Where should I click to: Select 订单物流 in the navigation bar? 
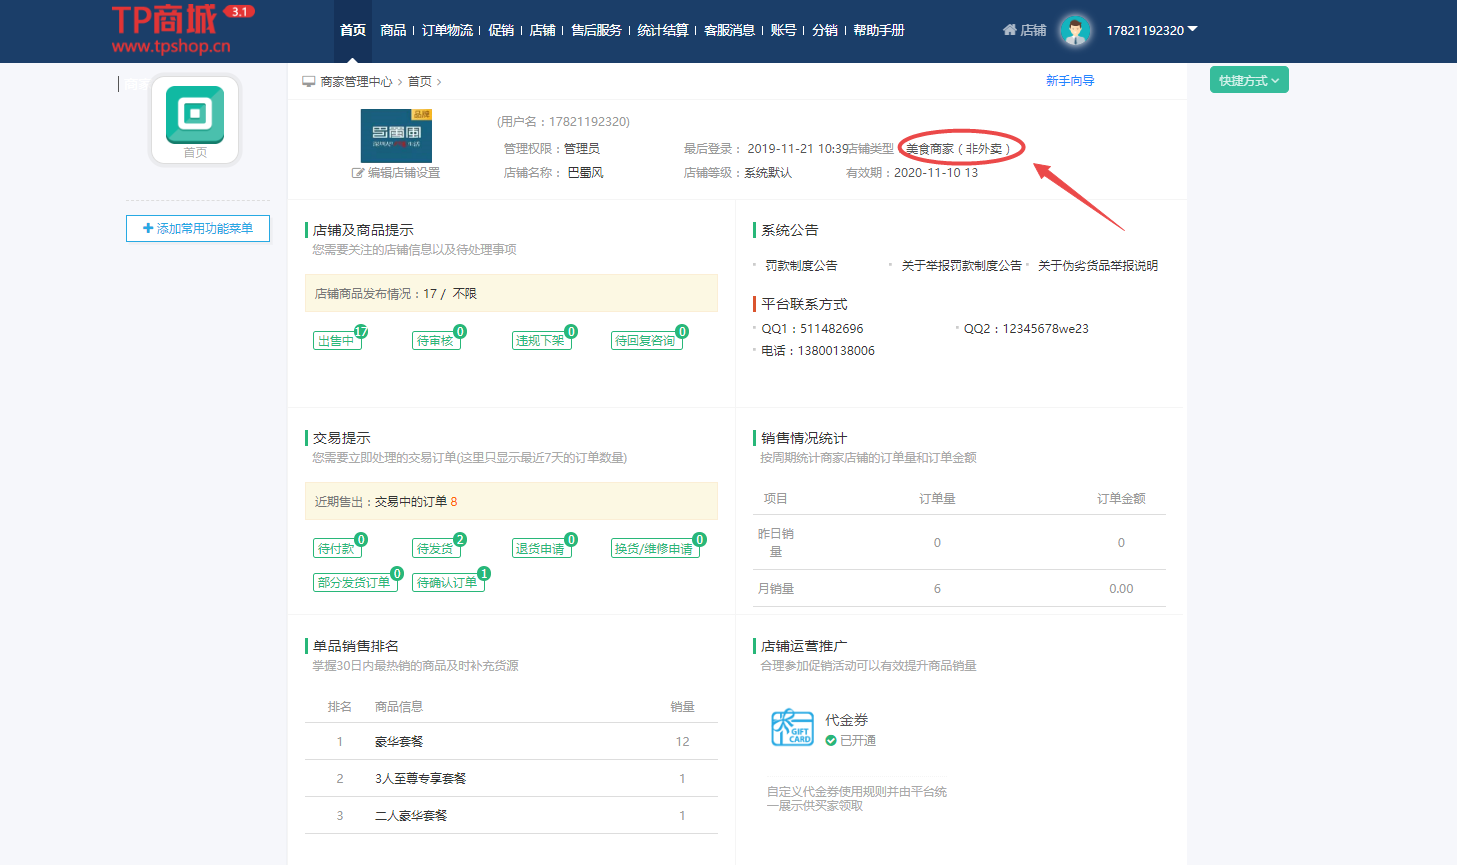tap(445, 30)
